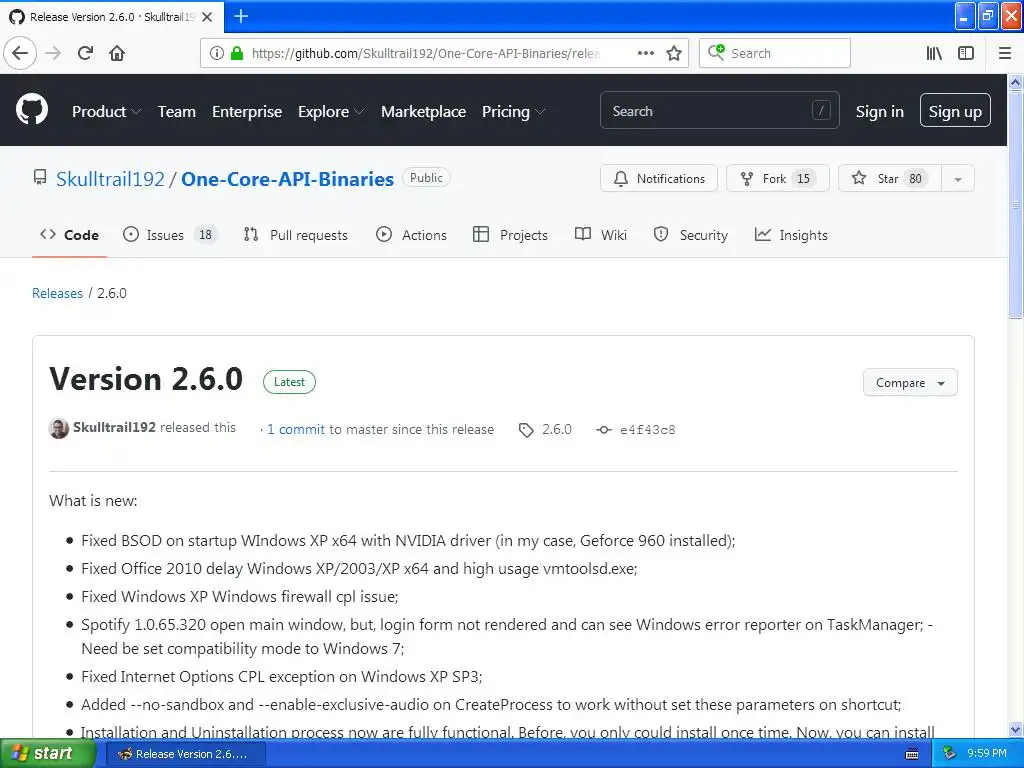Open the Security tab
The width and height of the screenshot is (1024, 768).
(690, 235)
